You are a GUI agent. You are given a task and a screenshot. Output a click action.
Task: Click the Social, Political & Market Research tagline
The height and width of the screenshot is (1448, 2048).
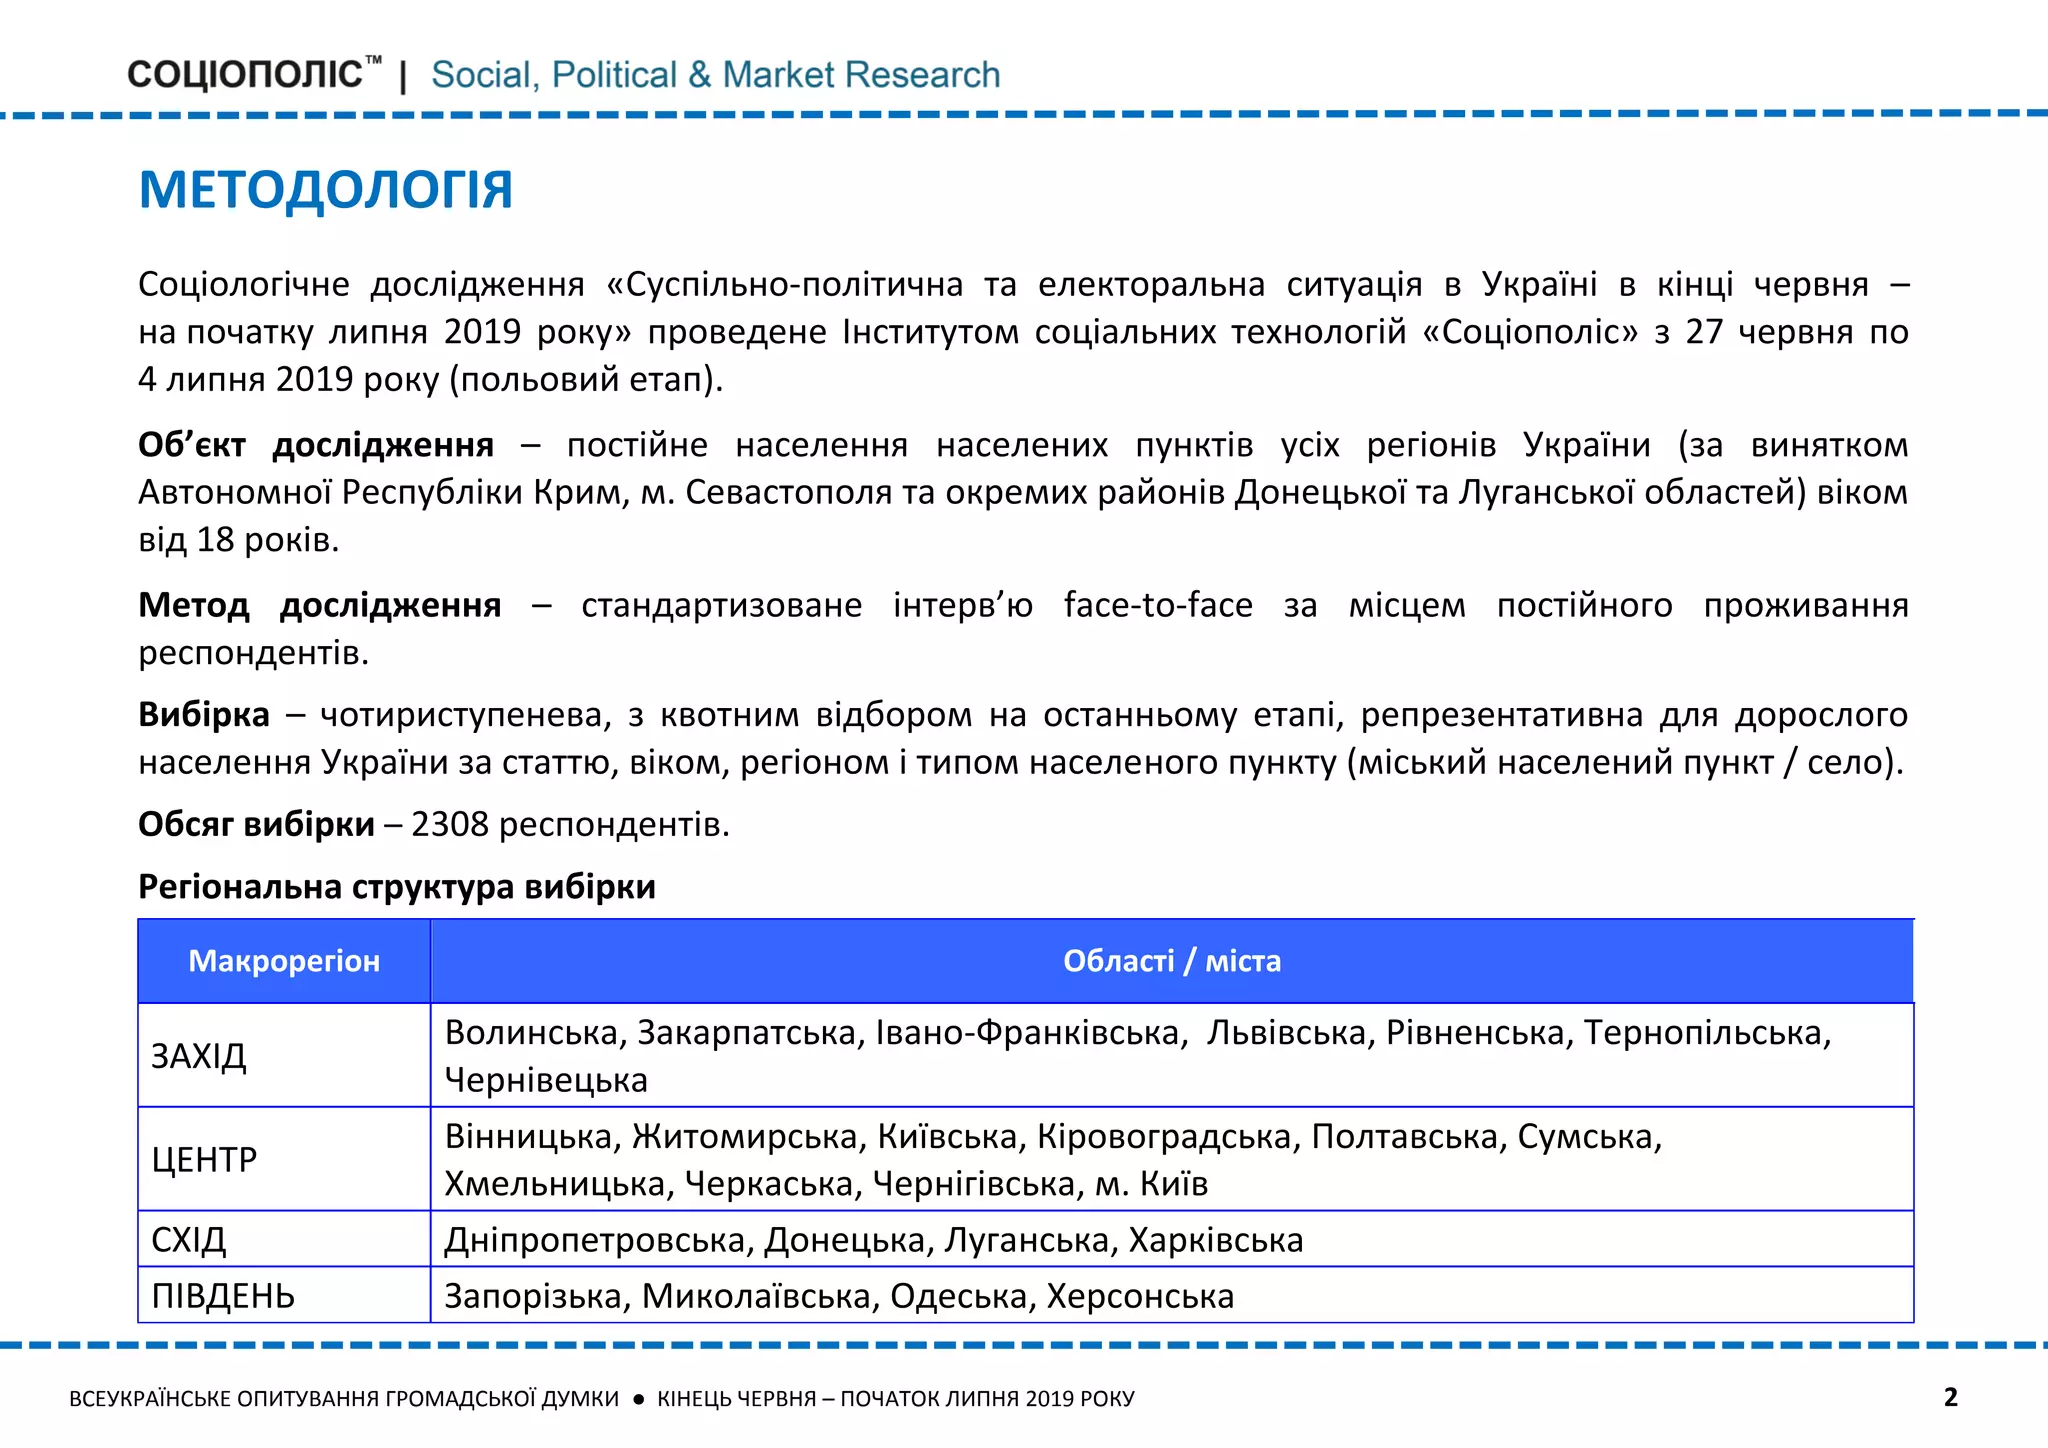point(715,75)
